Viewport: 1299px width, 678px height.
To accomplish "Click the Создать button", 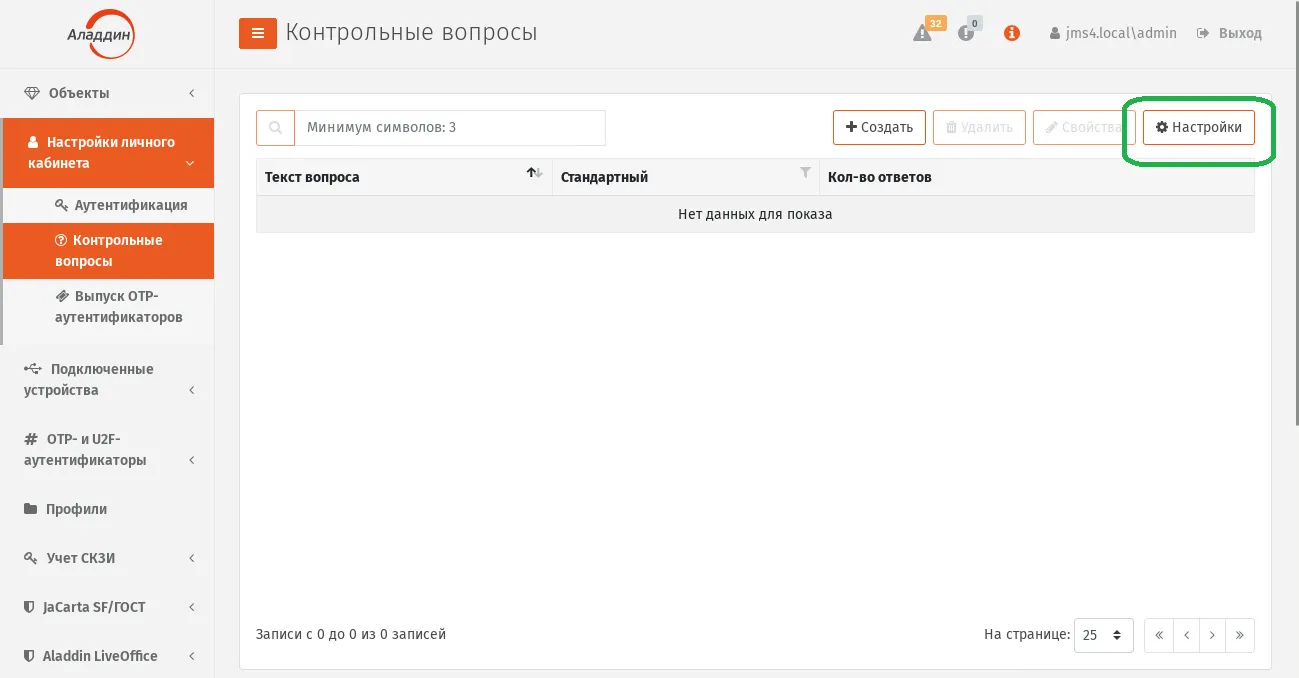I will 879,127.
